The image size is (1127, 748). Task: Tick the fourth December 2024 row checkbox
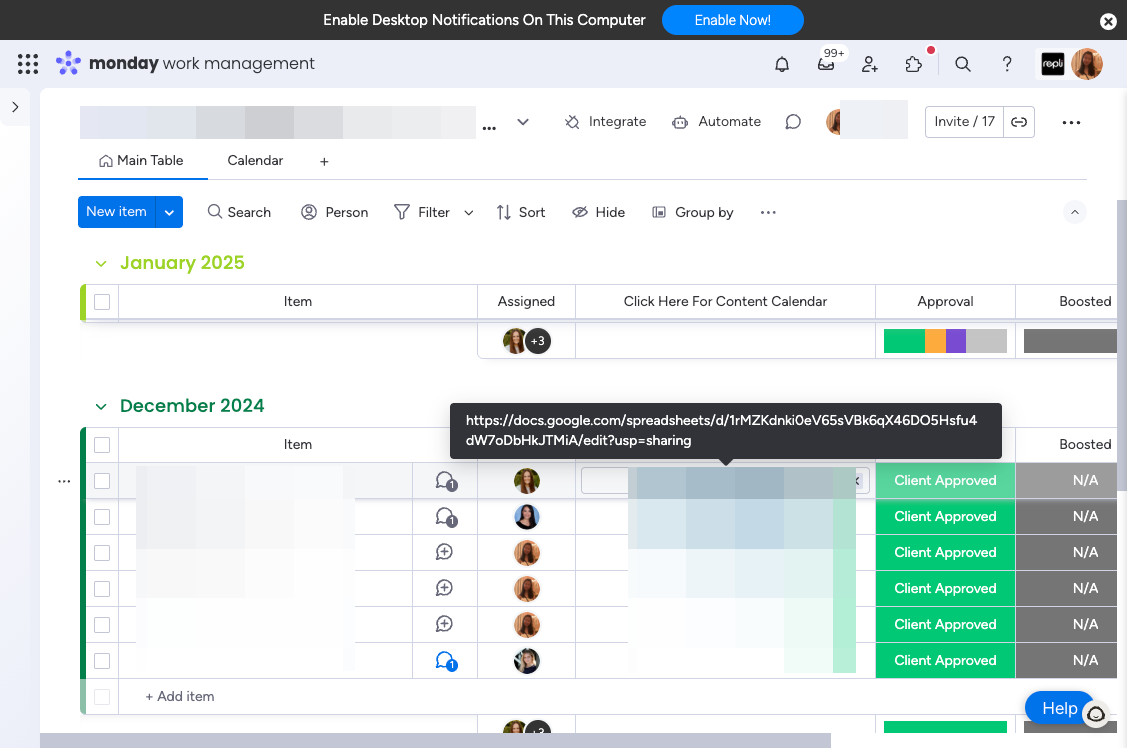click(102, 588)
